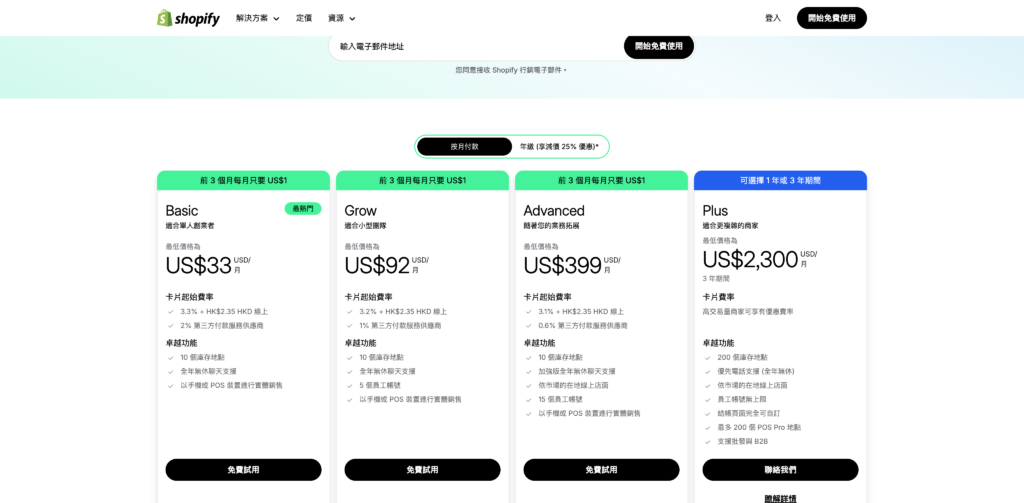The width and height of the screenshot is (1024, 503).
Task: Click 可選擇 1 年或 3 年期間 banner
Action: pyautogui.click(x=780, y=180)
